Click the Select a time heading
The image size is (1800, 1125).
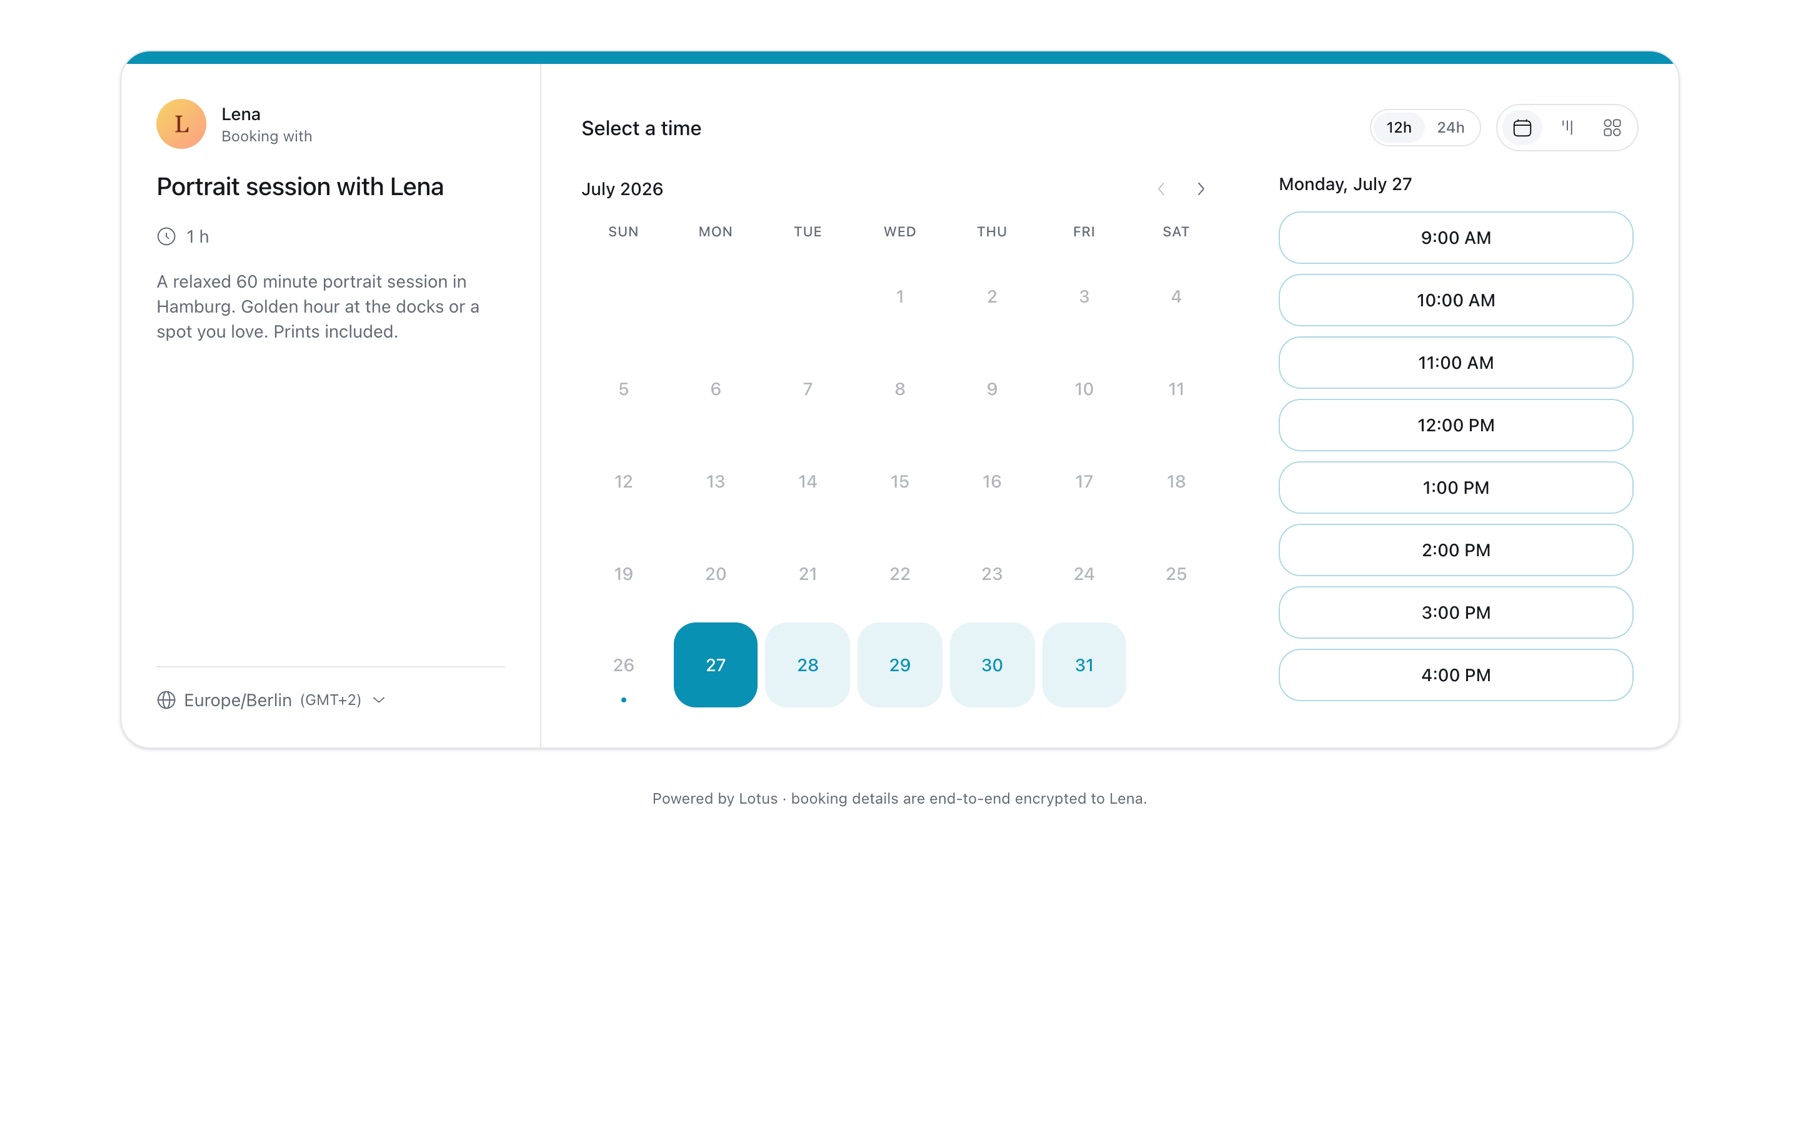click(641, 128)
